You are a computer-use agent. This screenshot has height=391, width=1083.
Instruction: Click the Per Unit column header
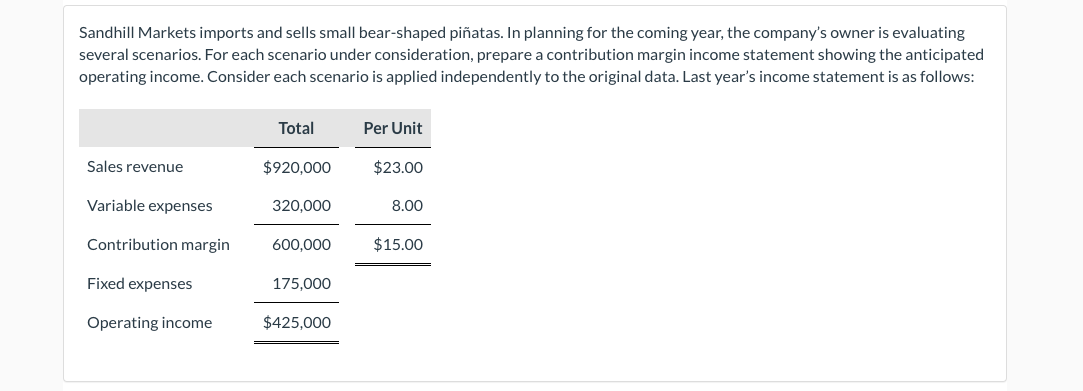point(393,128)
